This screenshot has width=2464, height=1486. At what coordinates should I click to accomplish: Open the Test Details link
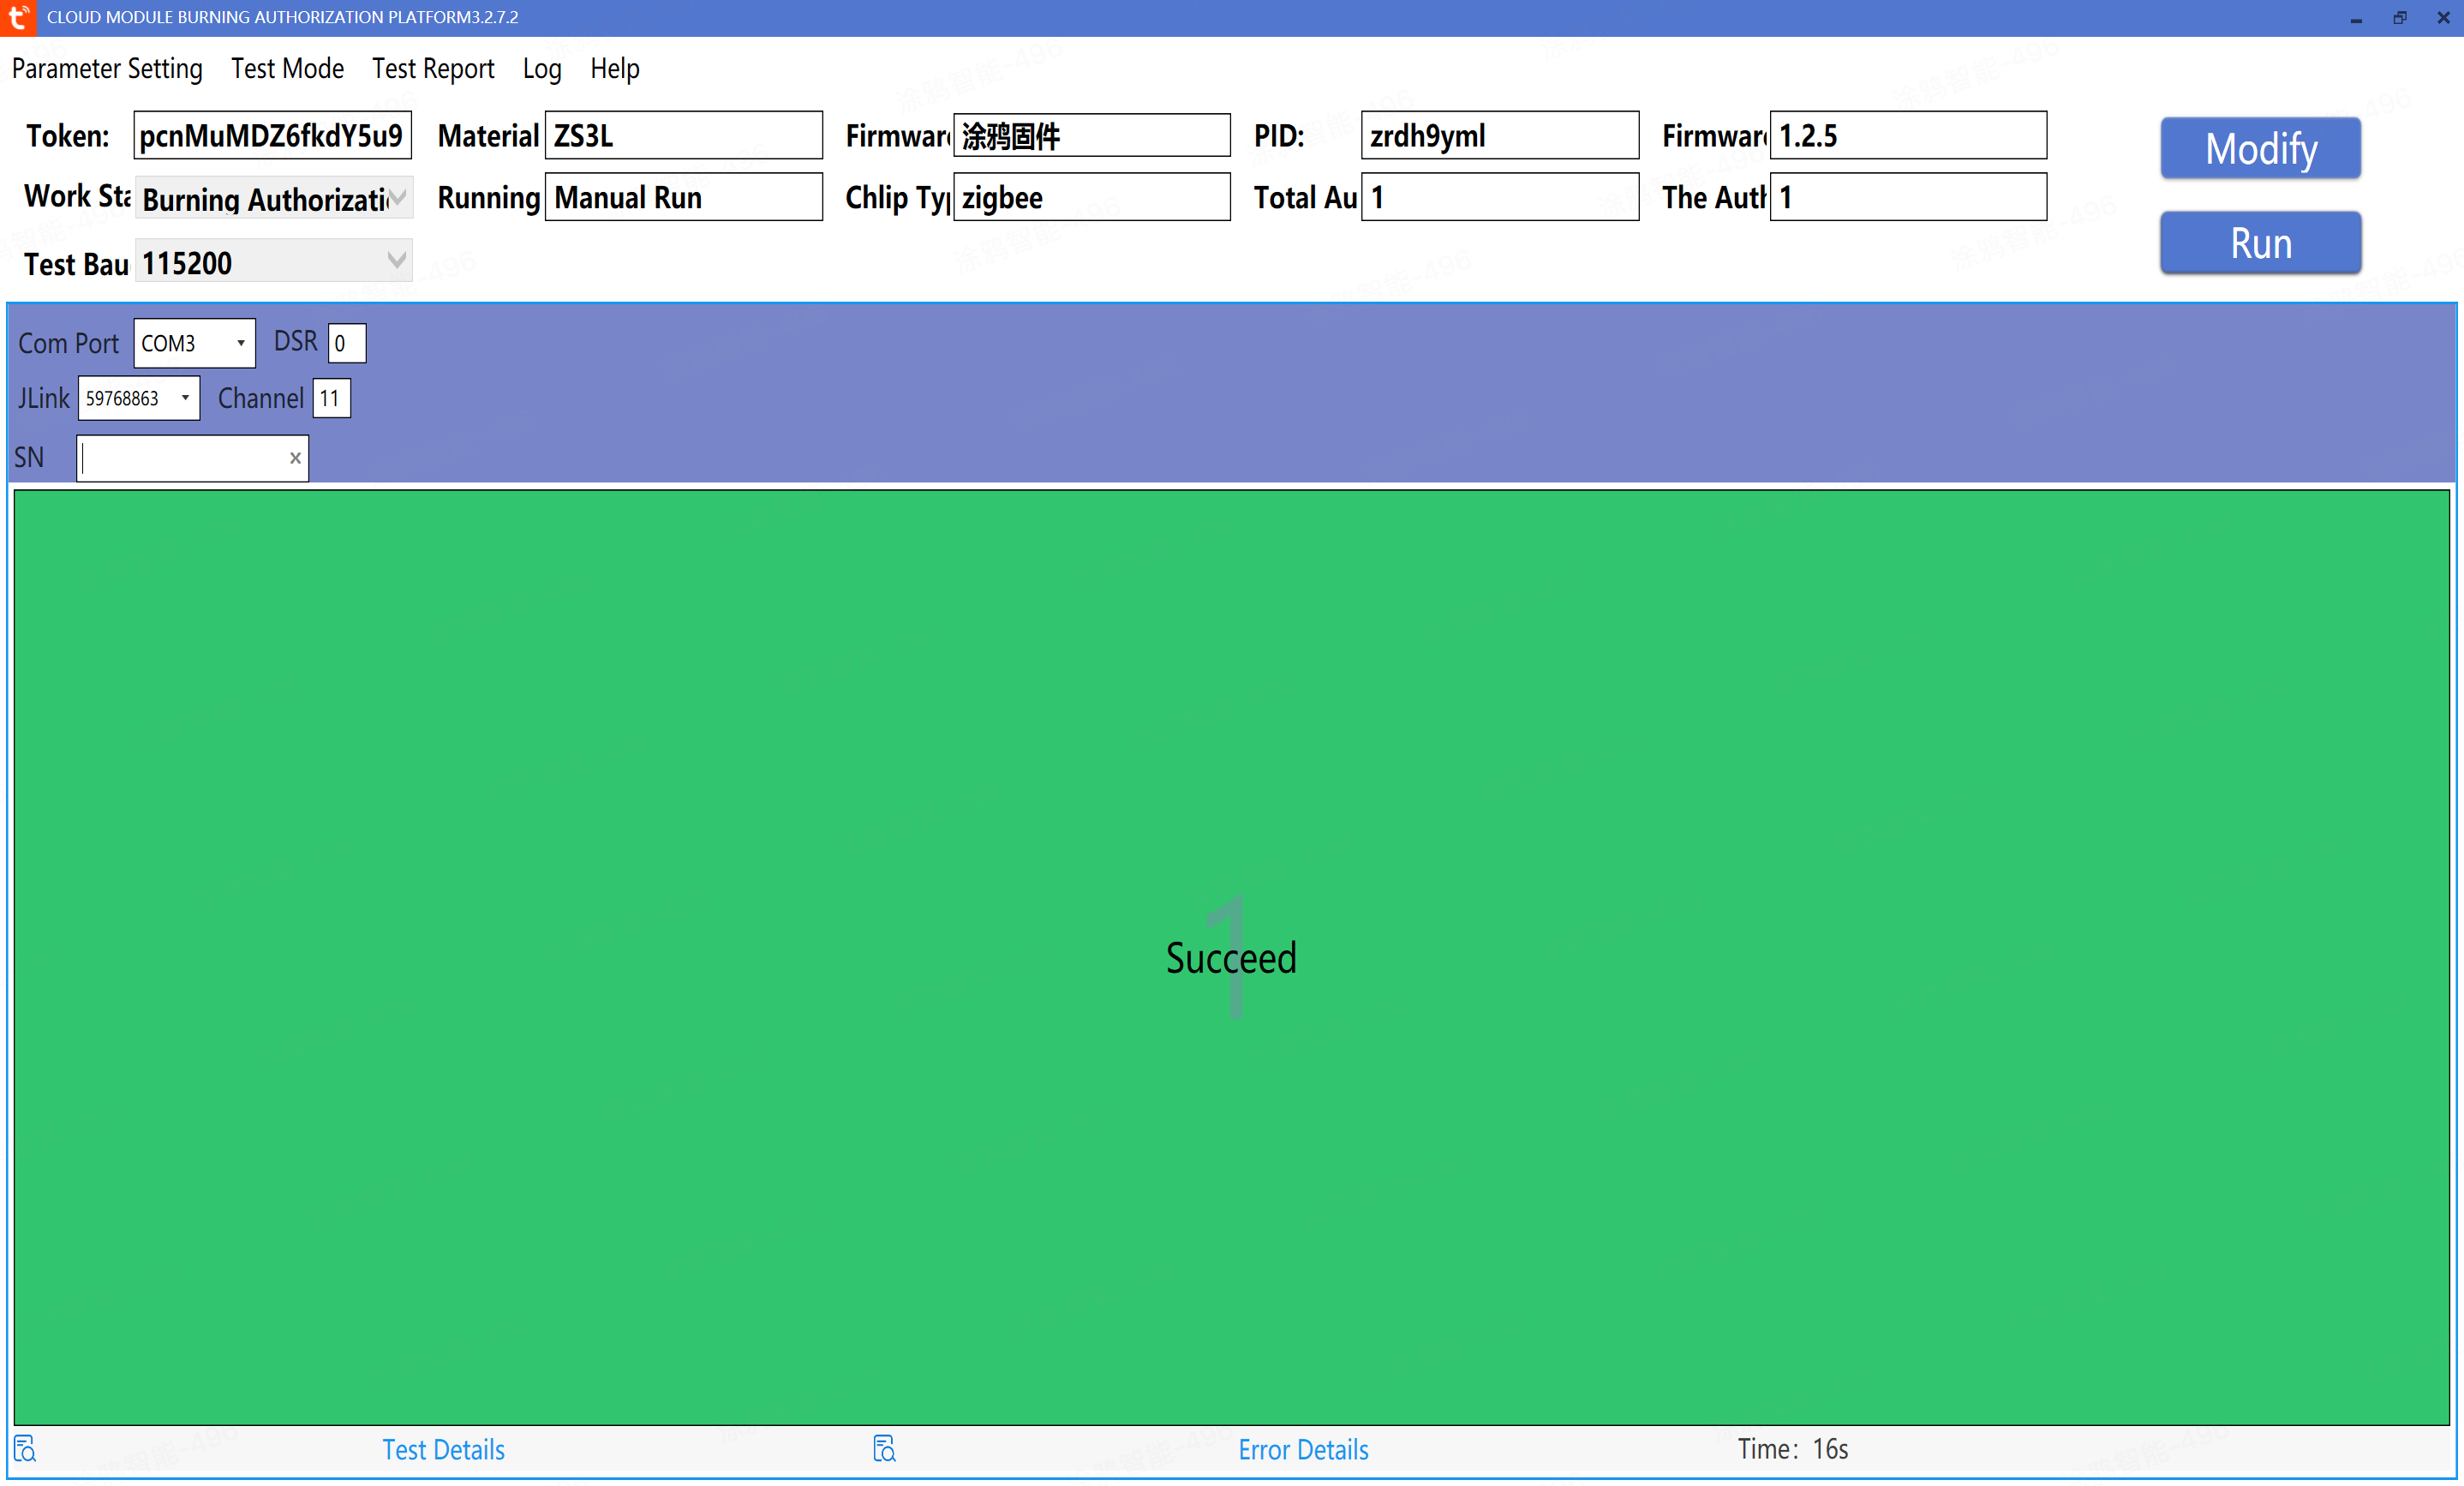coord(443,1449)
